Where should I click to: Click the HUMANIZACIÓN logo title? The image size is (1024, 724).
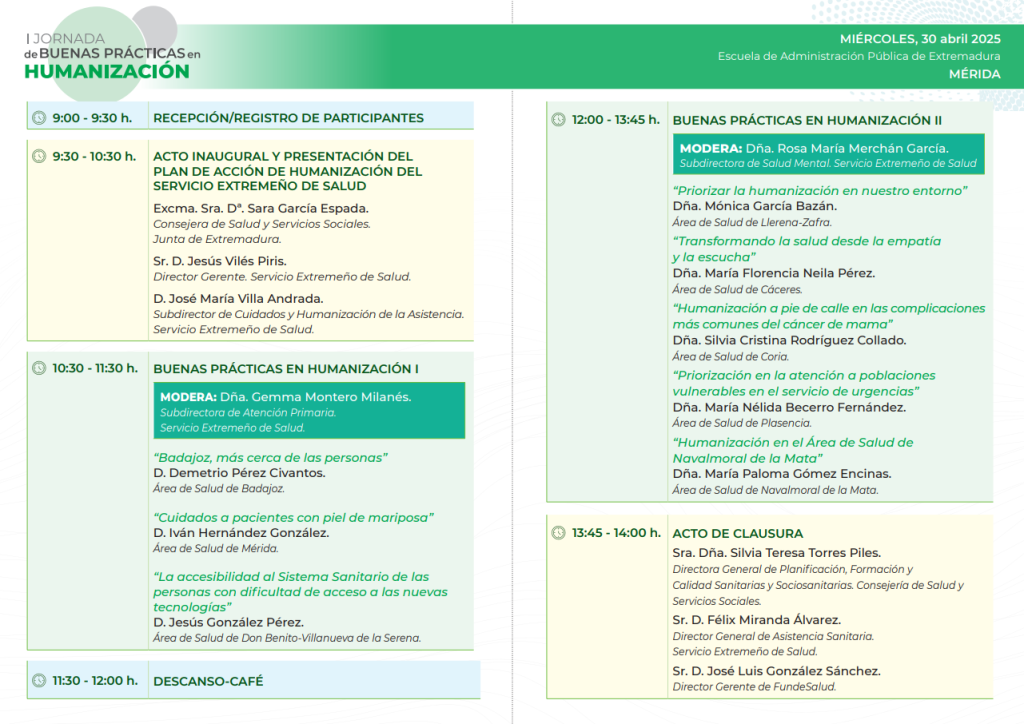(x=107, y=71)
